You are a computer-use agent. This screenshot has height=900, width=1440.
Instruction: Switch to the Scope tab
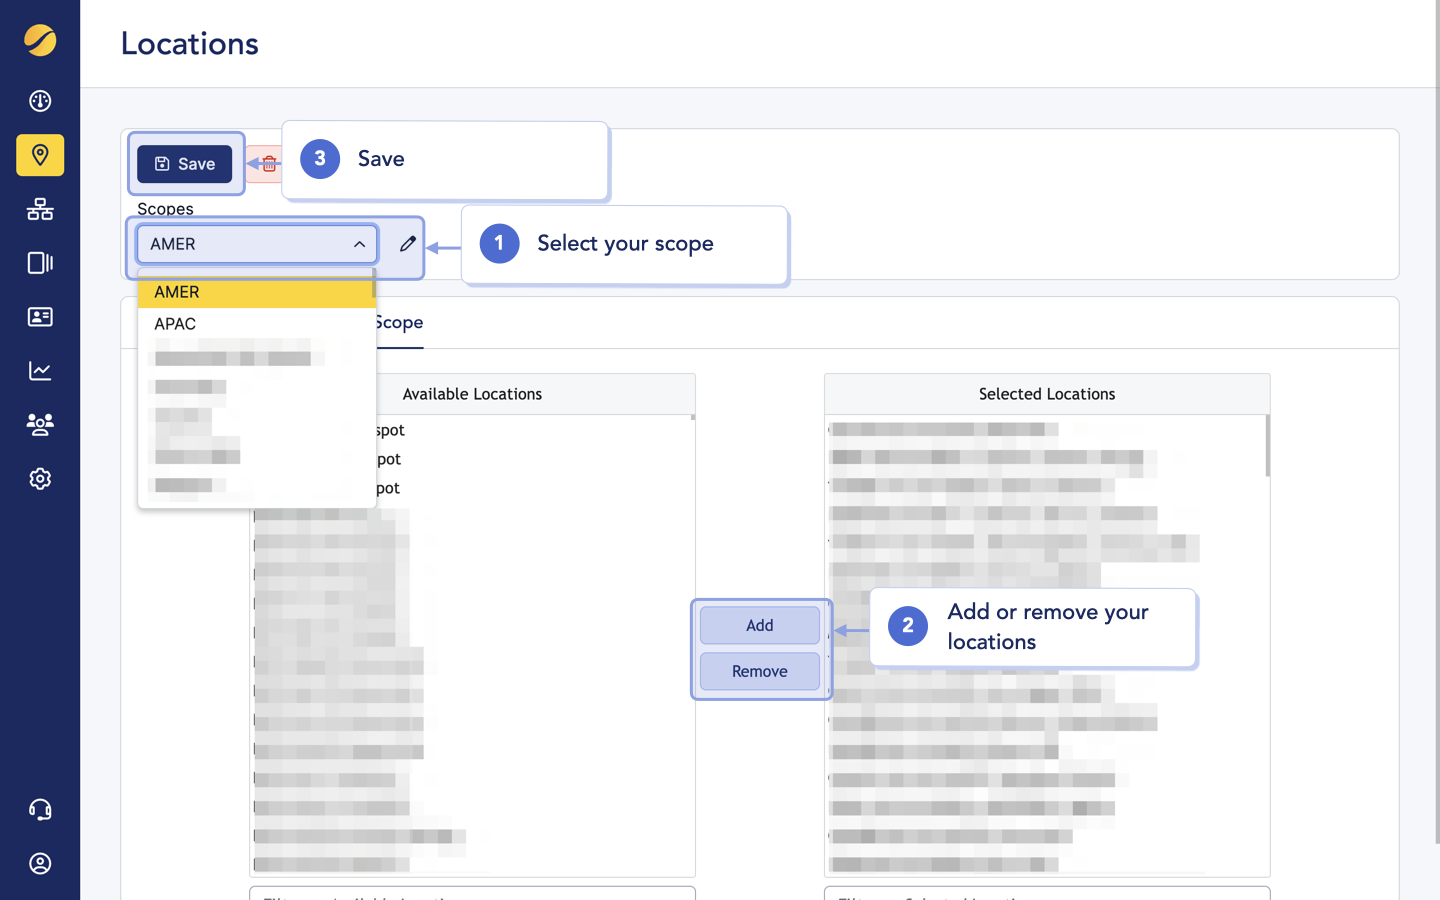(400, 323)
